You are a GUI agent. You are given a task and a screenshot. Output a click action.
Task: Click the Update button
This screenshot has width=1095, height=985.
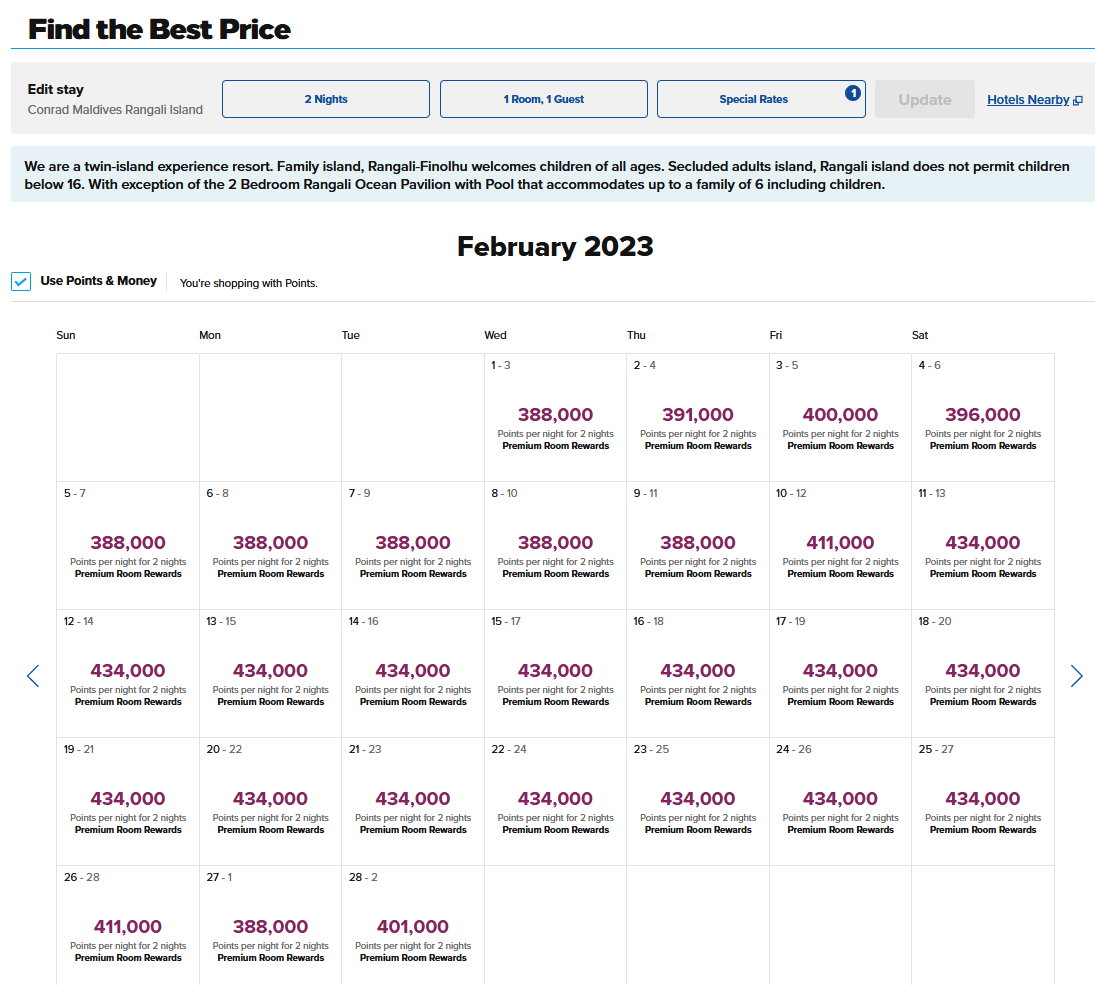pyautogui.click(x=925, y=99)
